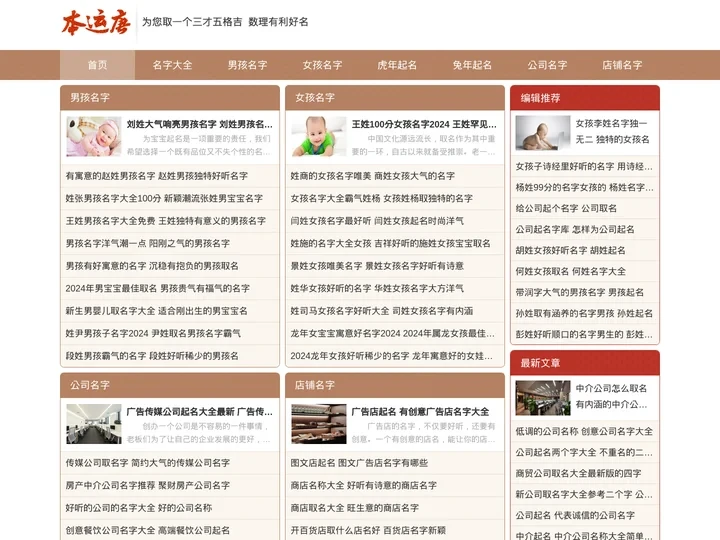Screen dimensions: 720x540
Task: Open 姓尹男孩子名字2024 link
Action: pos(153,333)
